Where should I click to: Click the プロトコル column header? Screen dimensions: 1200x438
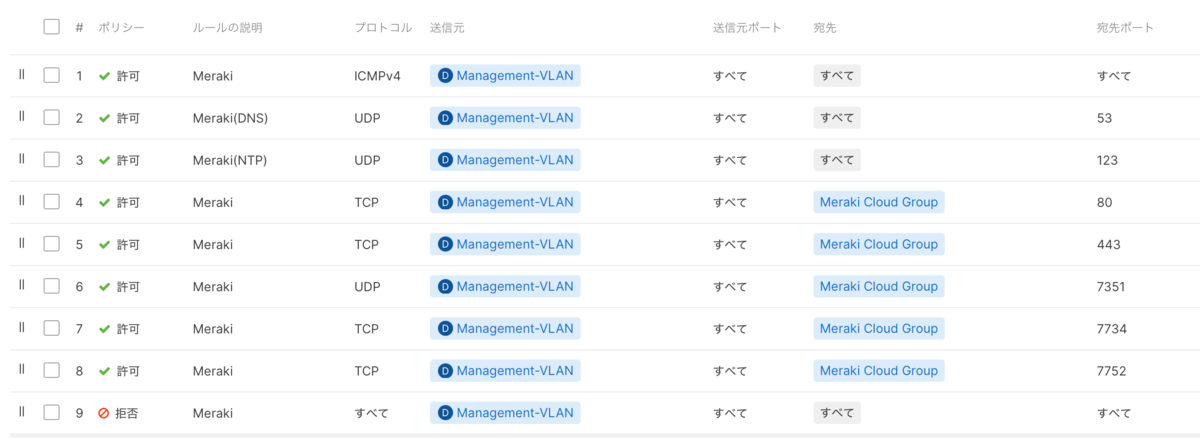[x=383, y=28]
